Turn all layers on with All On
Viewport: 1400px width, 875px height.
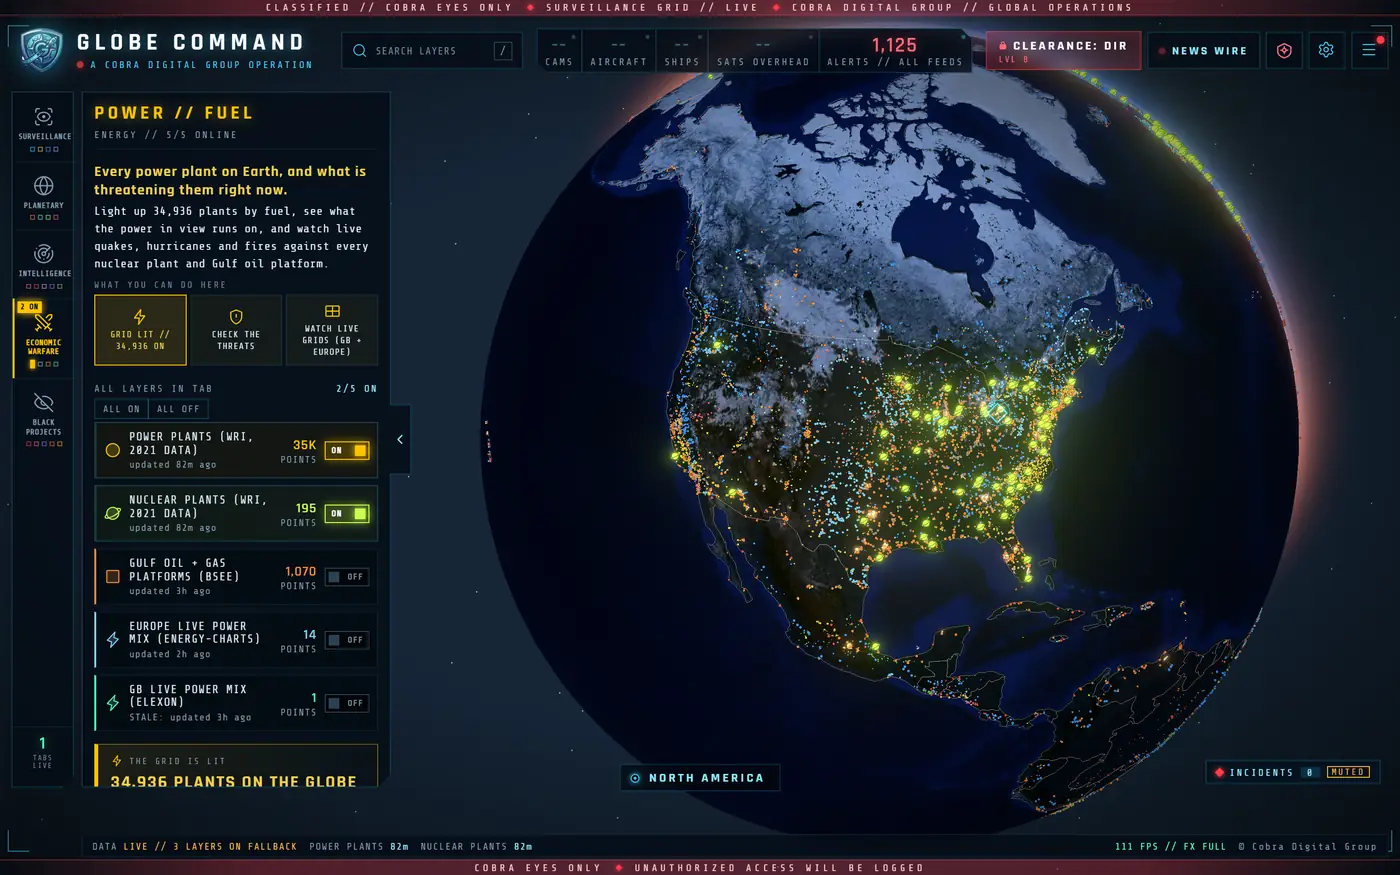click(122, 409)
